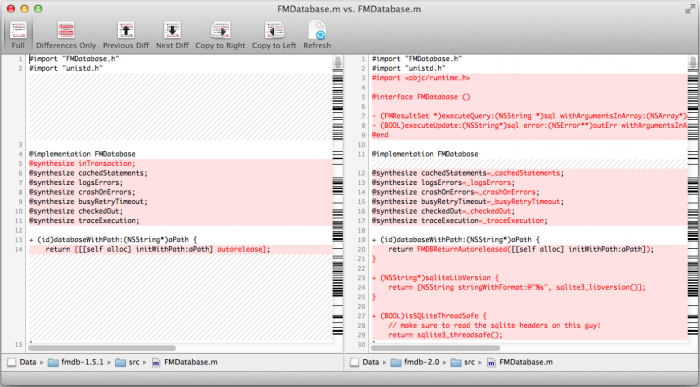The image size is (700, 387).
Task: Click the sqlite3_libversion() return line
Action: (529, 287)
